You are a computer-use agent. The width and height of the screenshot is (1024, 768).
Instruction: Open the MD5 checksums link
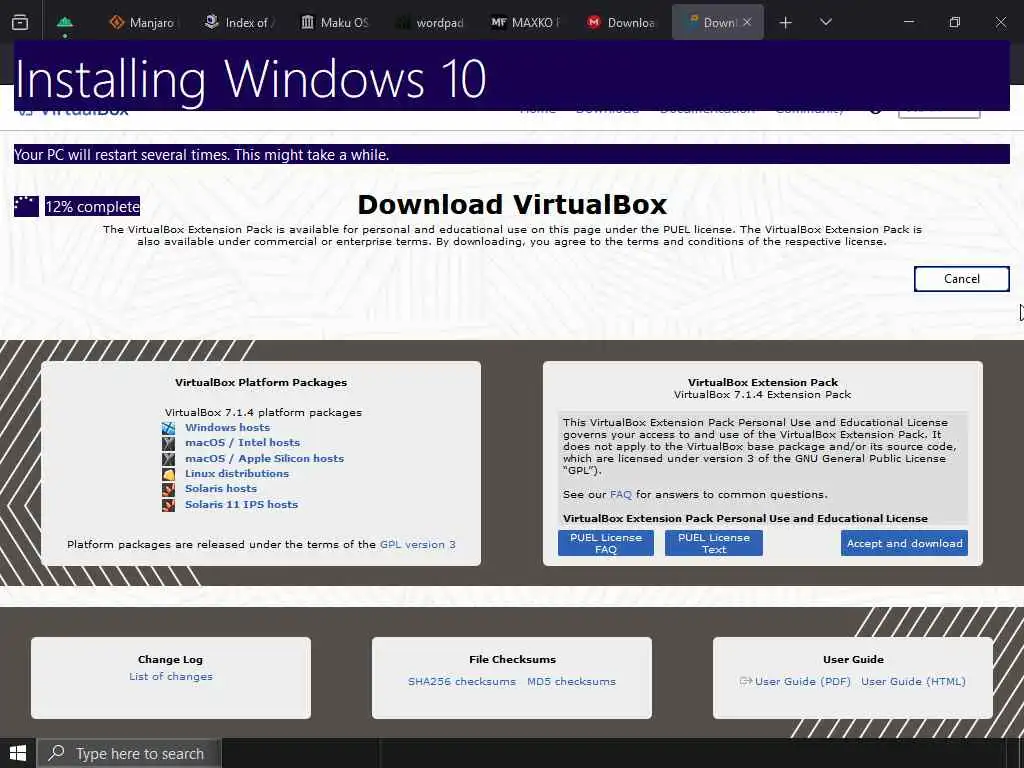click(571, 681)
